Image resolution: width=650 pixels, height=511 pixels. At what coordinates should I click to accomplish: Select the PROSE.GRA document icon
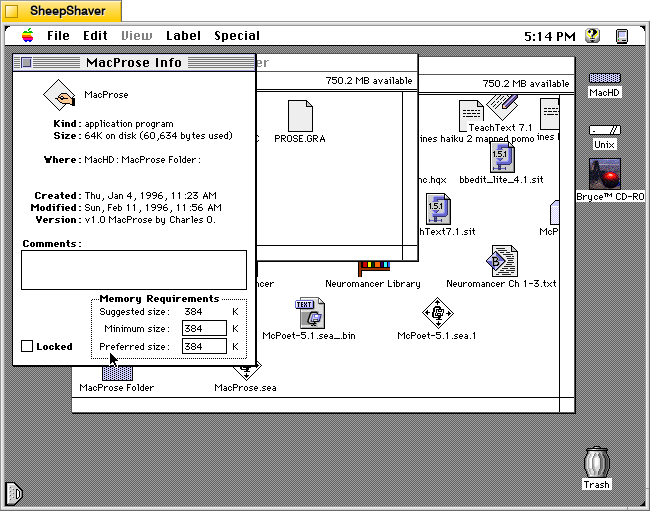click(300, 116)
